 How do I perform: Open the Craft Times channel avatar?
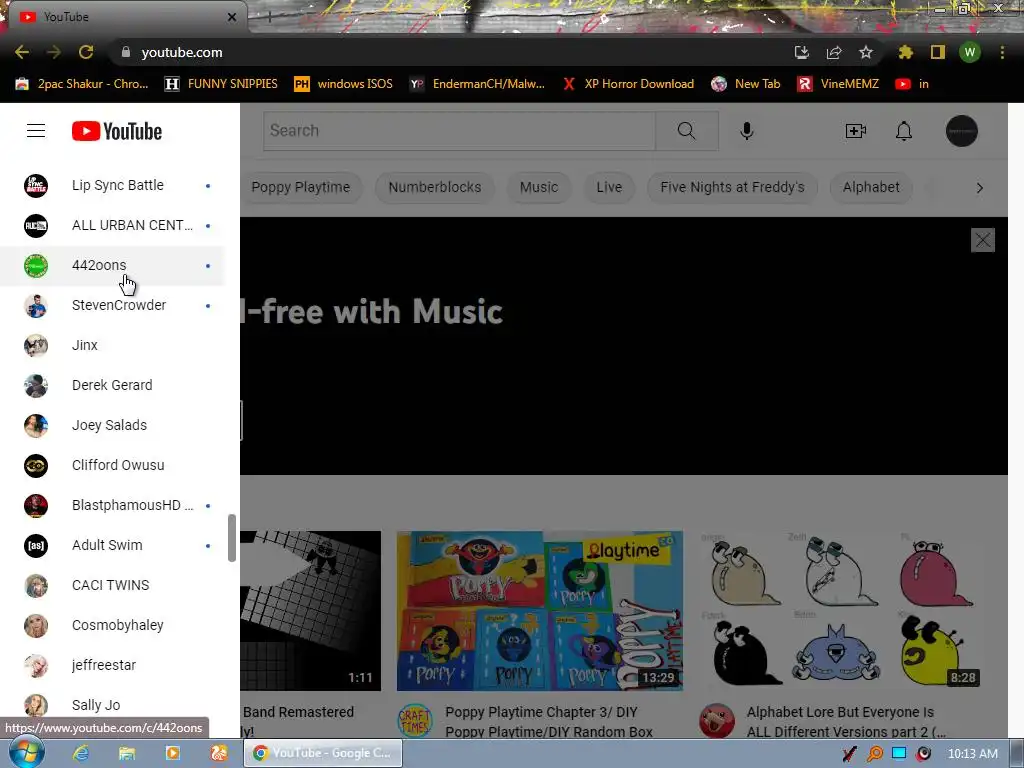(414, 721)
